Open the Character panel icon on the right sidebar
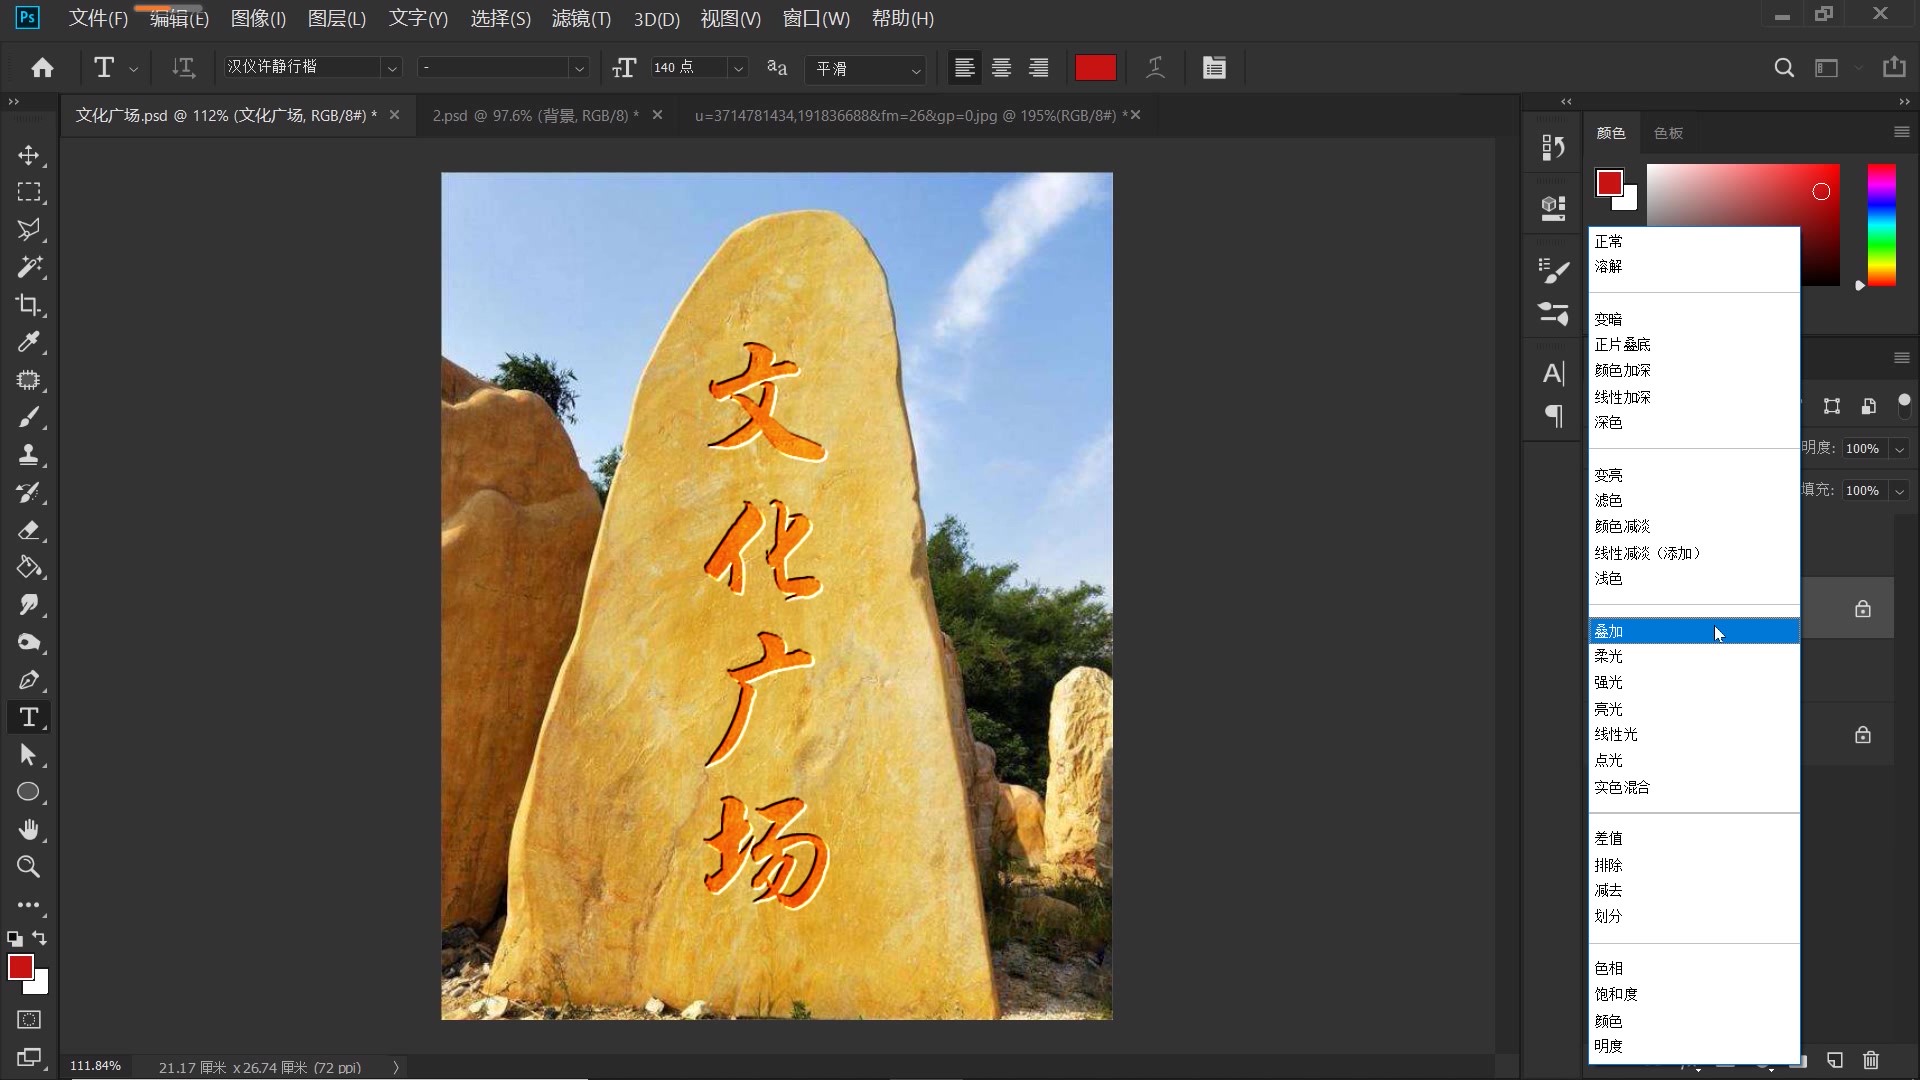The image size is (1920, 1080). 1553,373
